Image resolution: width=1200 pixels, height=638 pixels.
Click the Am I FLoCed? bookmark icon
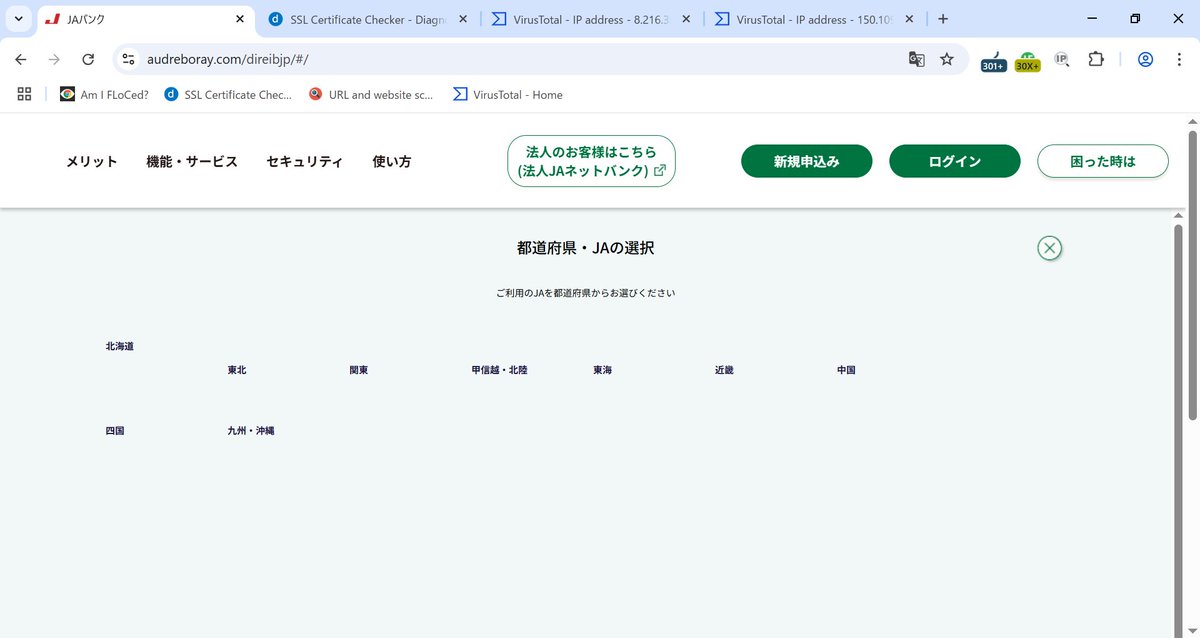click(67, 94)
